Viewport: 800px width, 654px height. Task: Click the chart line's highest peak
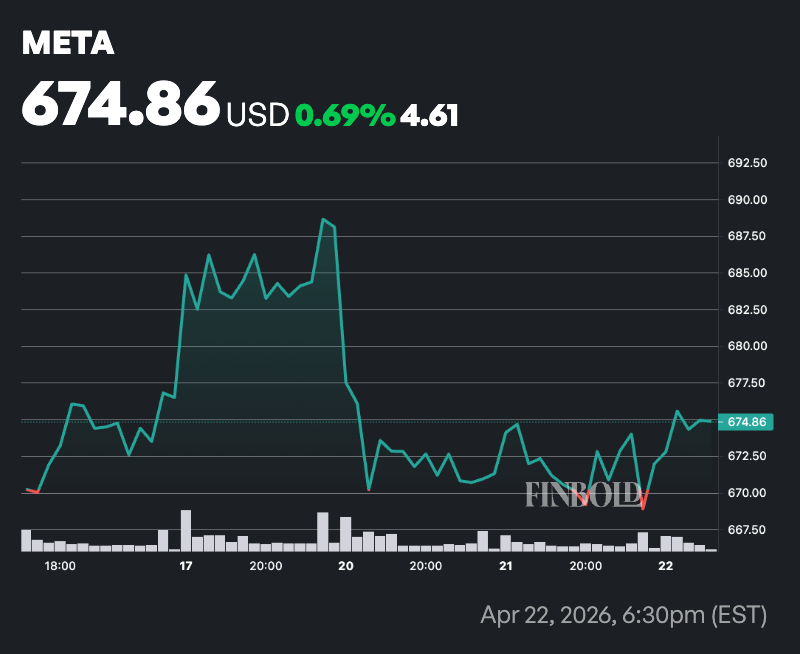click(x=323, y=220)
